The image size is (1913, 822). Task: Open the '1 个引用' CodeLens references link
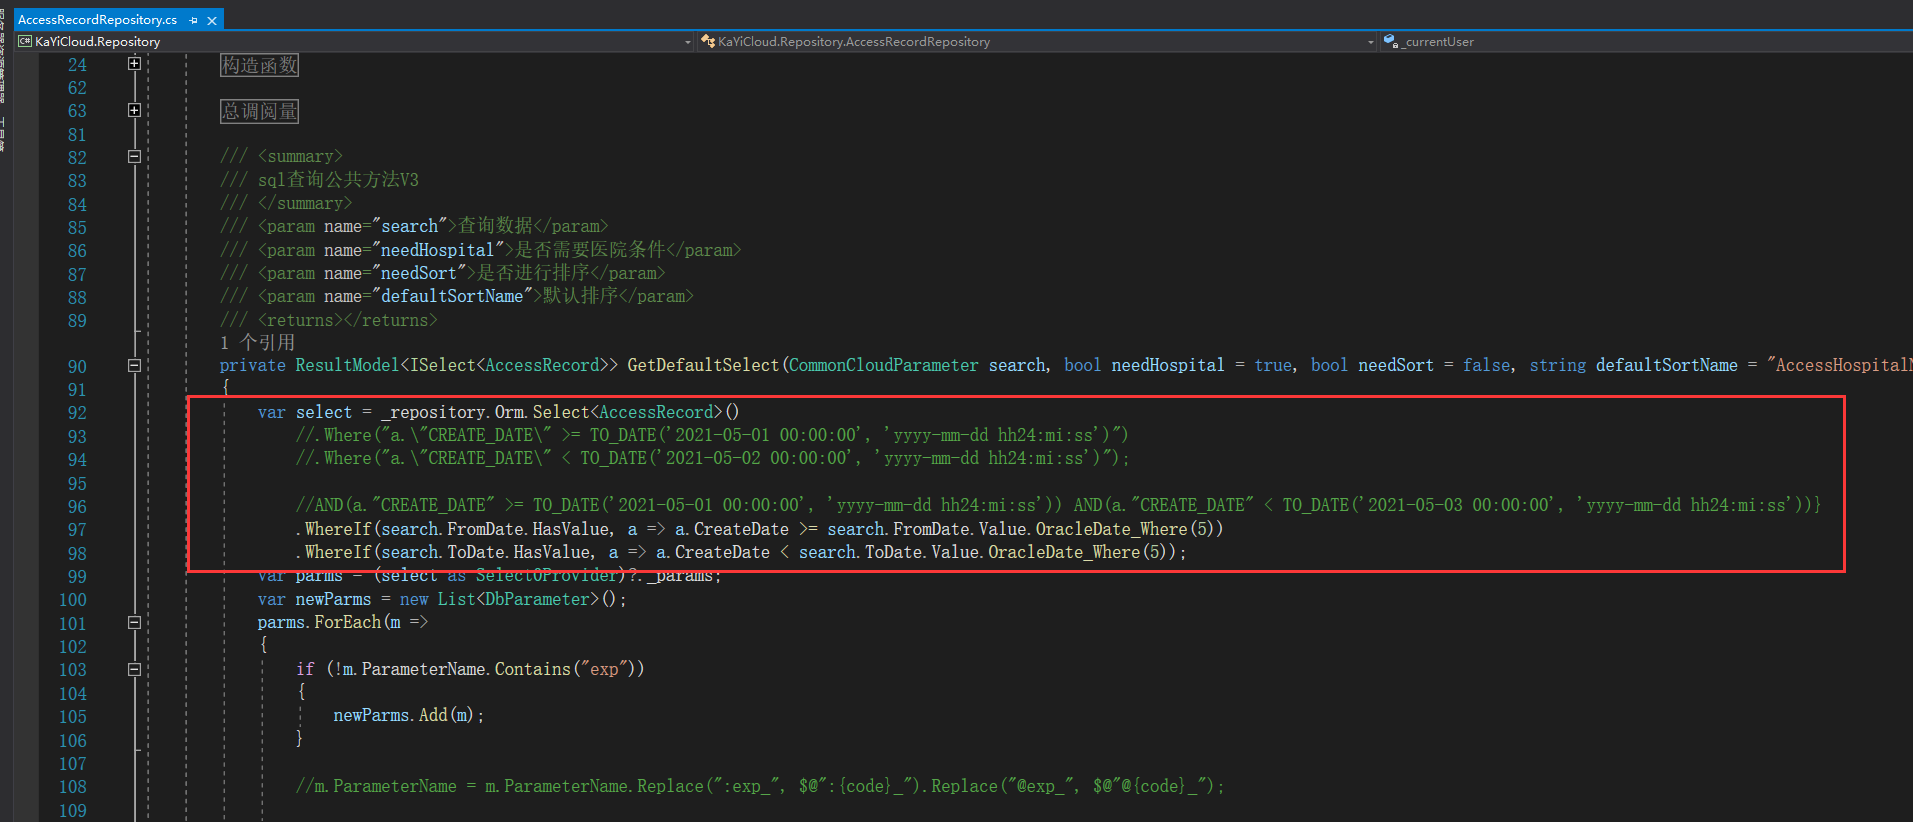(x=257, y=343)
